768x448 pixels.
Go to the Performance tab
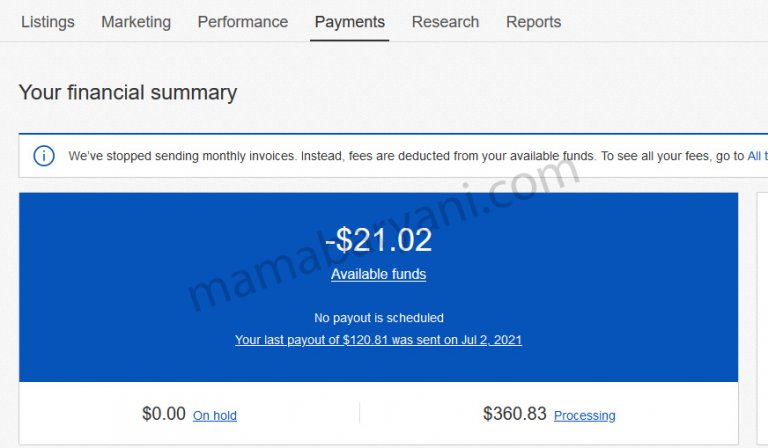(x=242, y=22)
